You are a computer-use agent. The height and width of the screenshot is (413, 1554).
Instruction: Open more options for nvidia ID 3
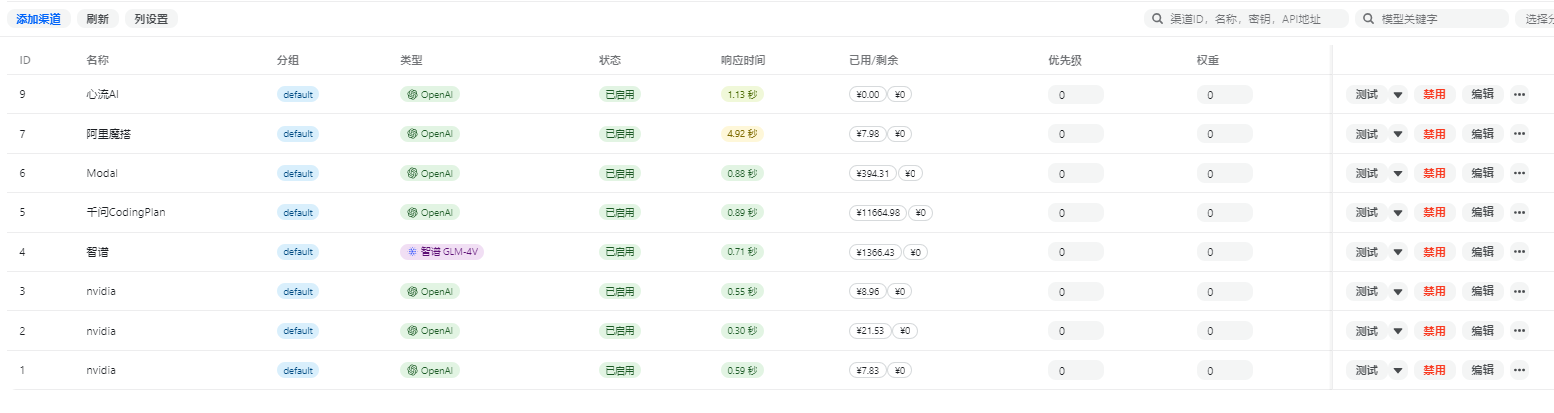(1519, 291)
